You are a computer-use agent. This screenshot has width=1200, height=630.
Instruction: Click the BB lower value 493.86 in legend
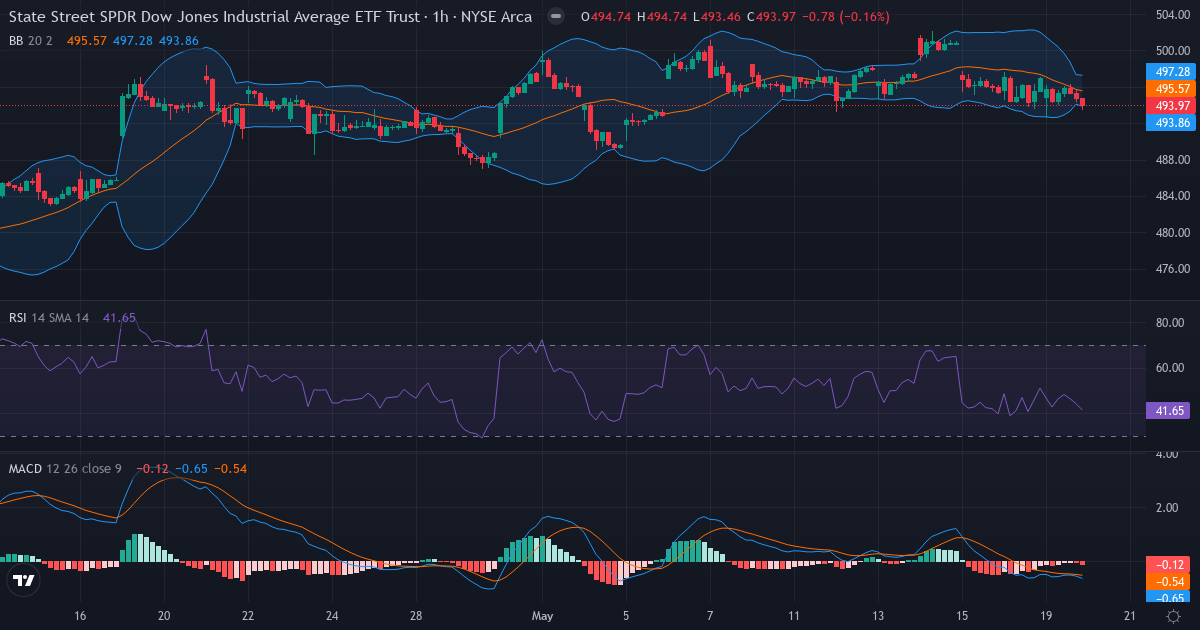178,40
